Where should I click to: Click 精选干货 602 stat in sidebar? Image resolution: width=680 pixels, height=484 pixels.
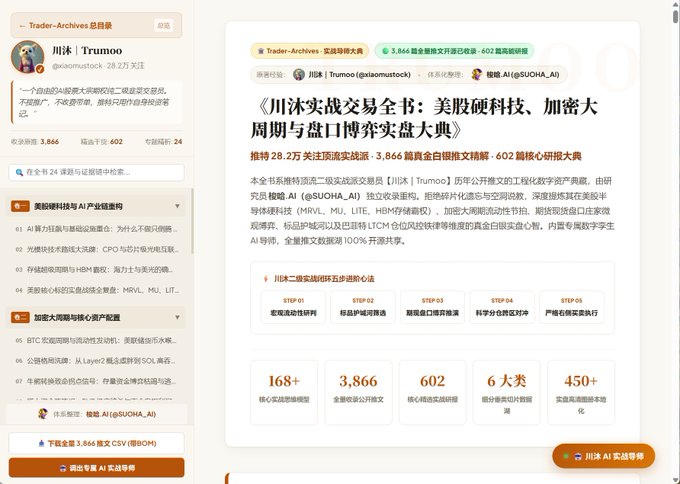[x=101, y=141]
